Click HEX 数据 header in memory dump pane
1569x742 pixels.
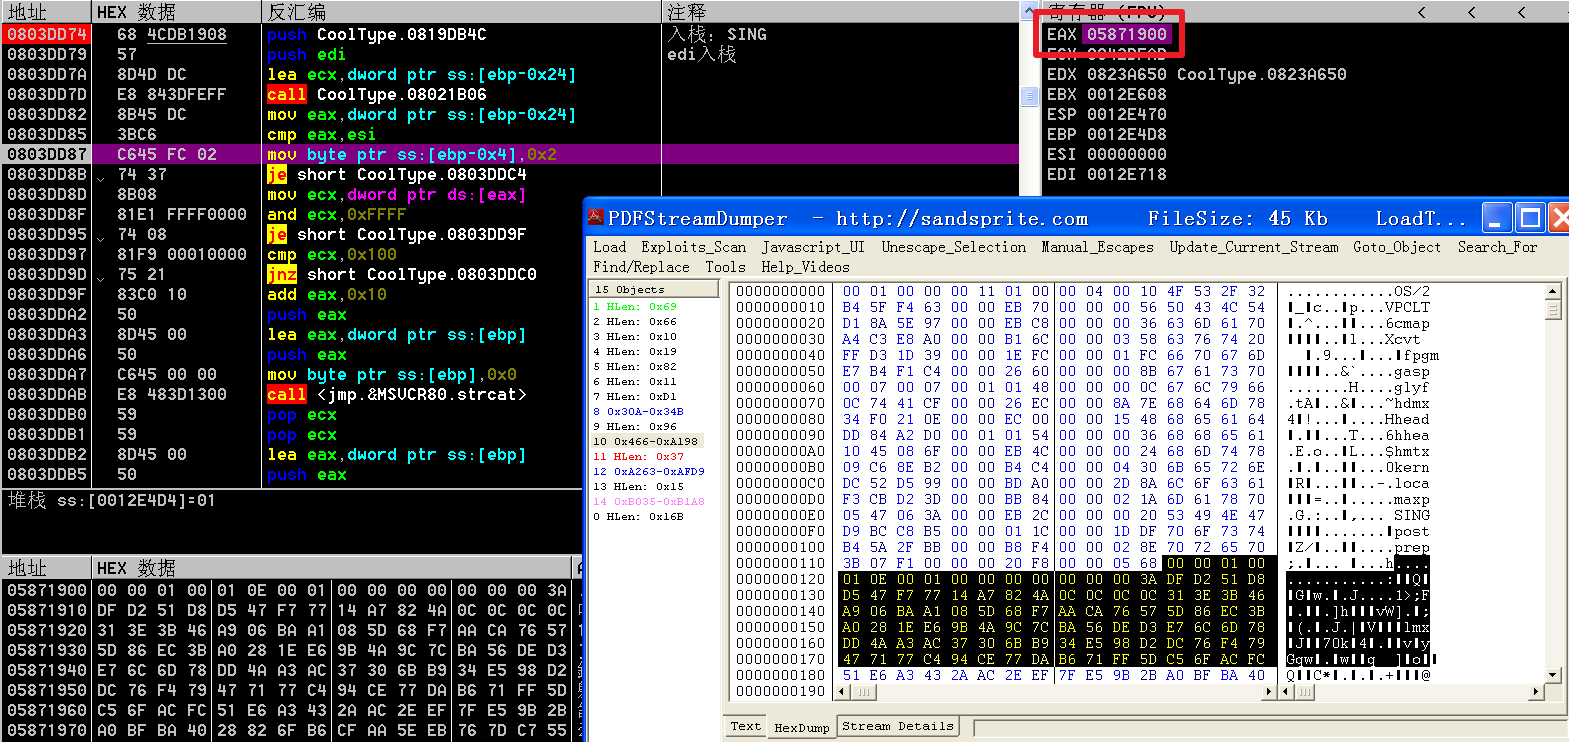pyautogui.click(x=333, y=568)
